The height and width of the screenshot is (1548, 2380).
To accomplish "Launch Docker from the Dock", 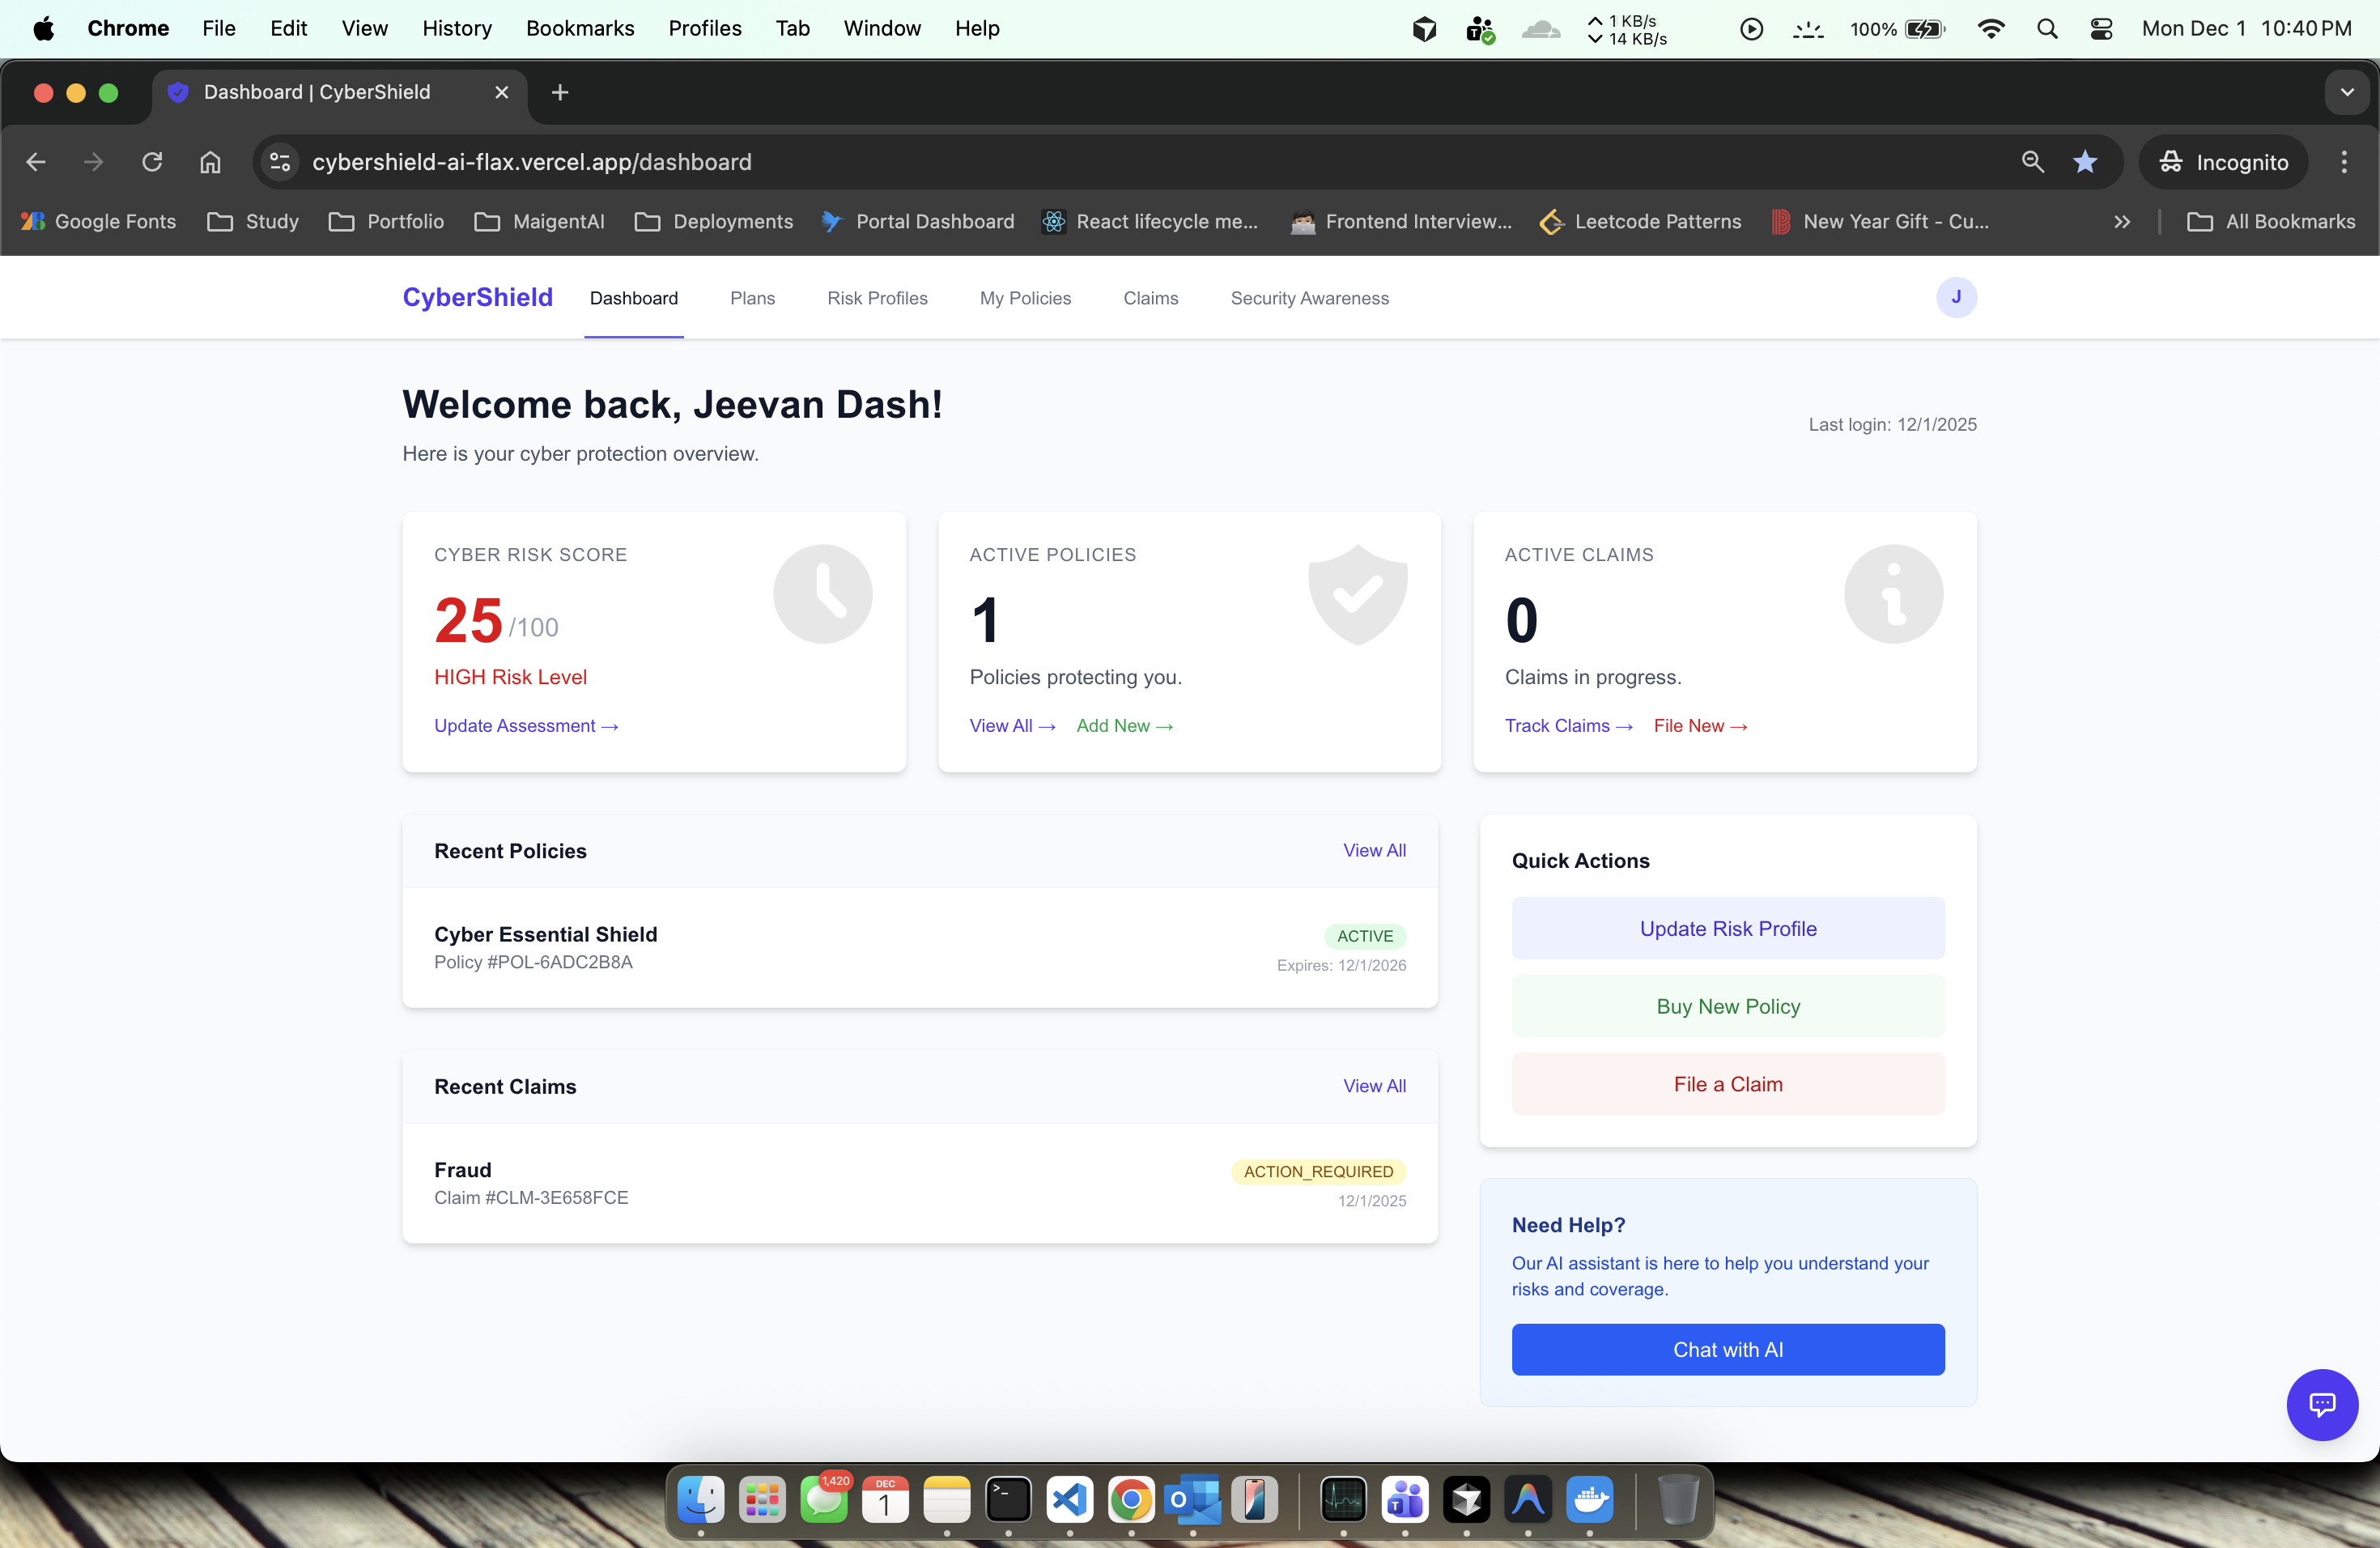I will 1591,1501.
